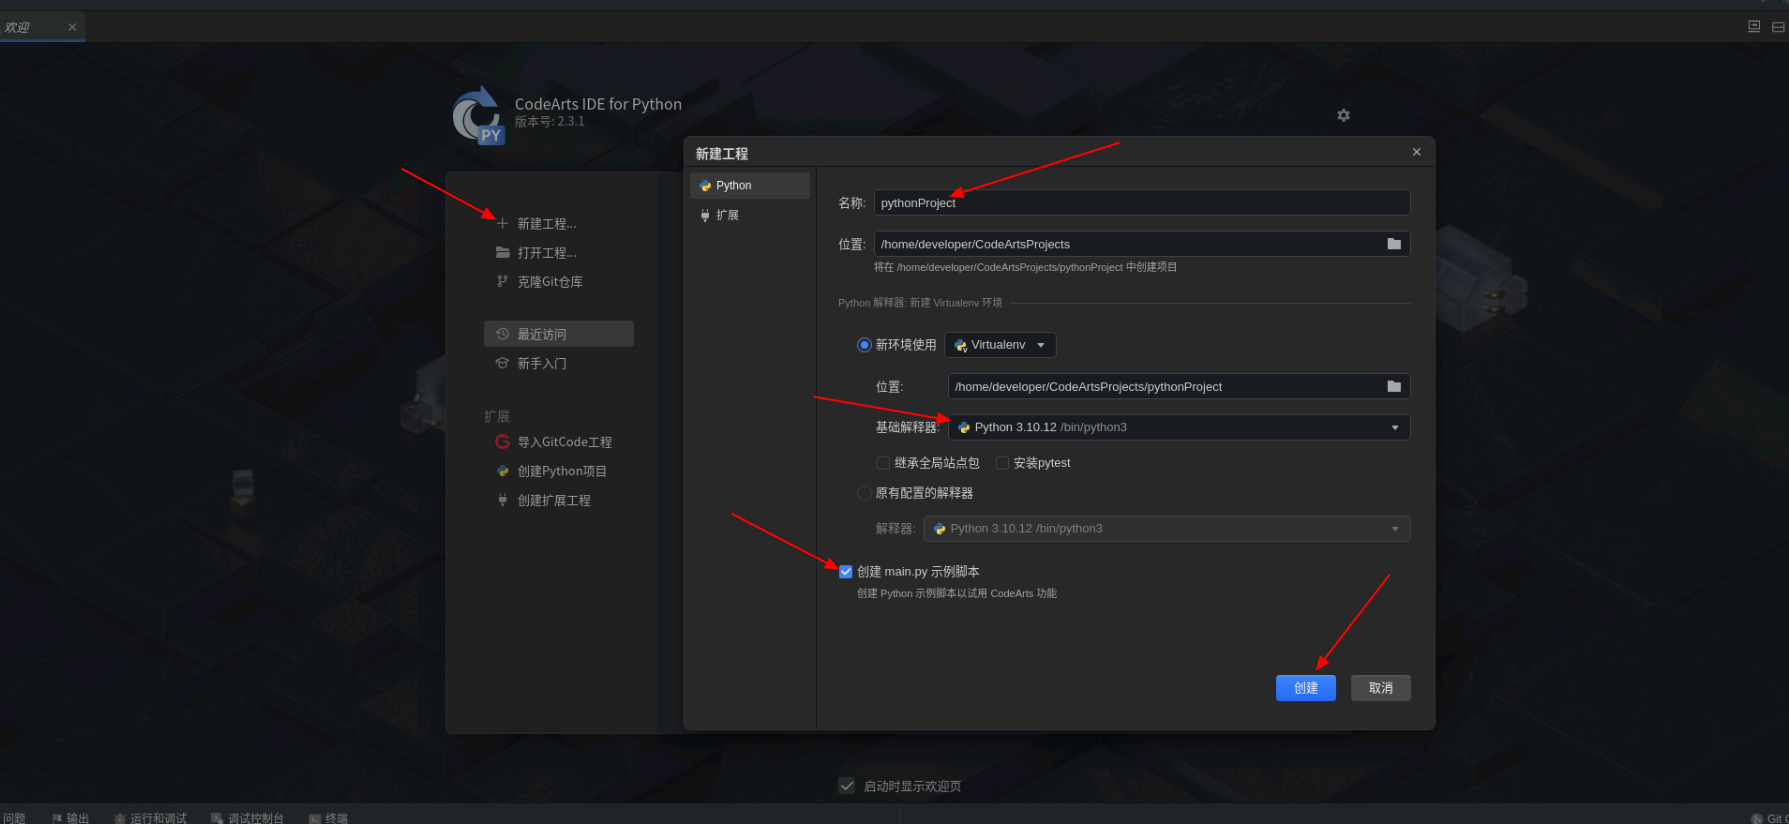The image size is (1789, 824).
Task: Open the 新手入门 item
Action: [542, 363]
